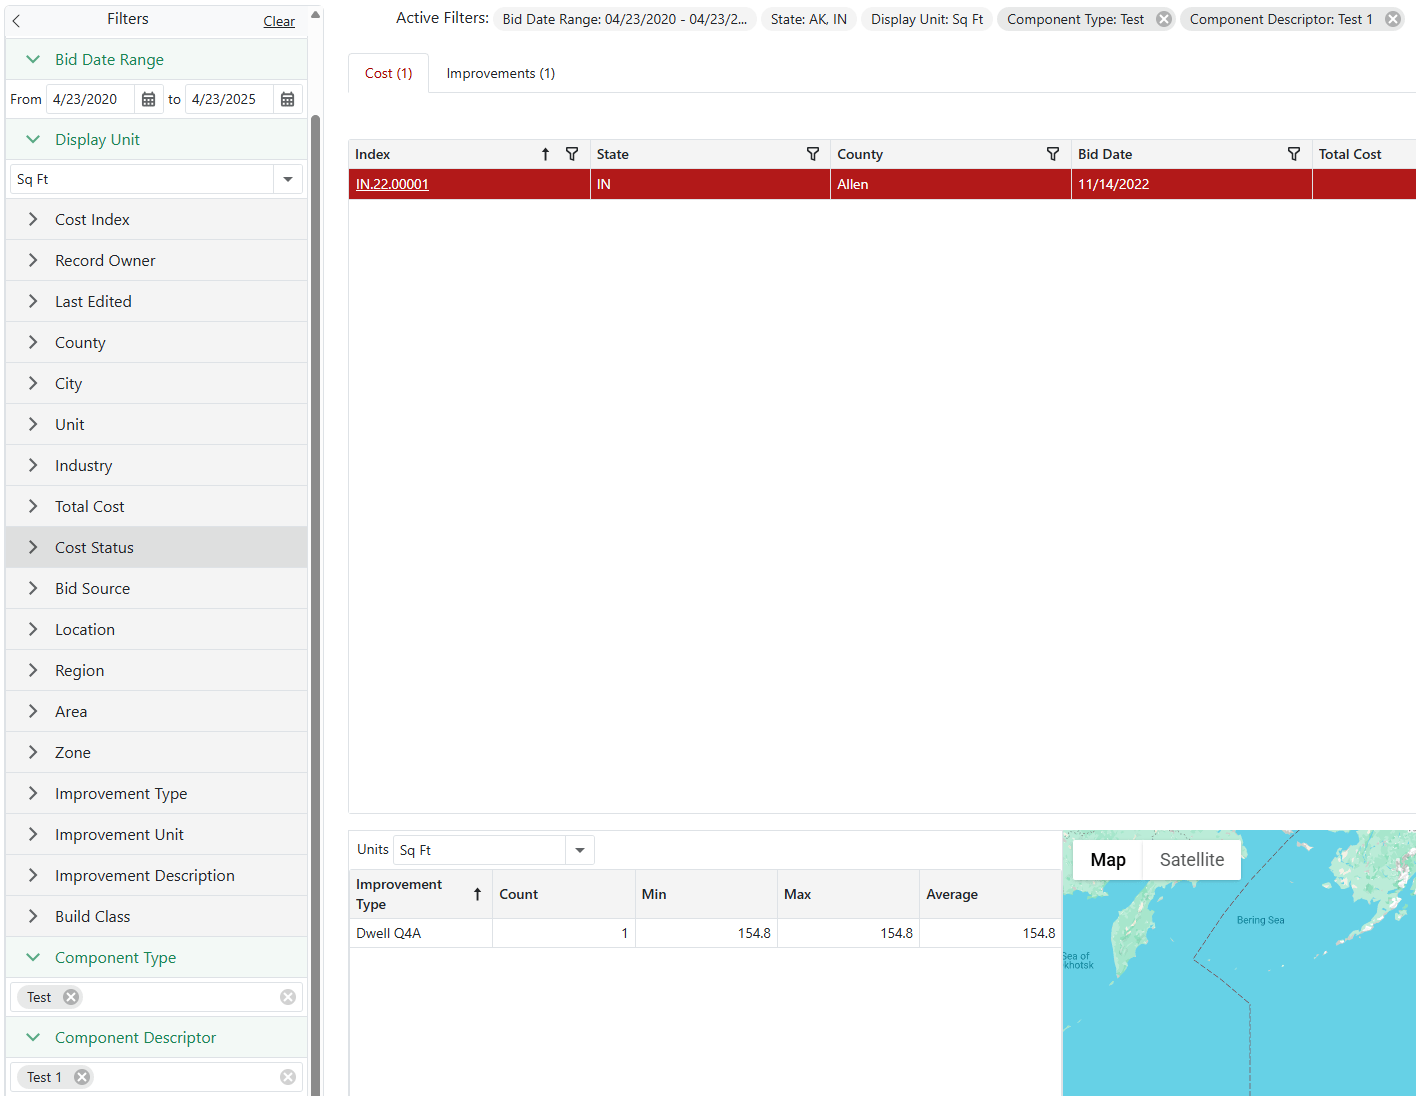1416x1096 pixels.
Task: Open the Units dropdown above improvement table
Action: click(x=579, y=850)
